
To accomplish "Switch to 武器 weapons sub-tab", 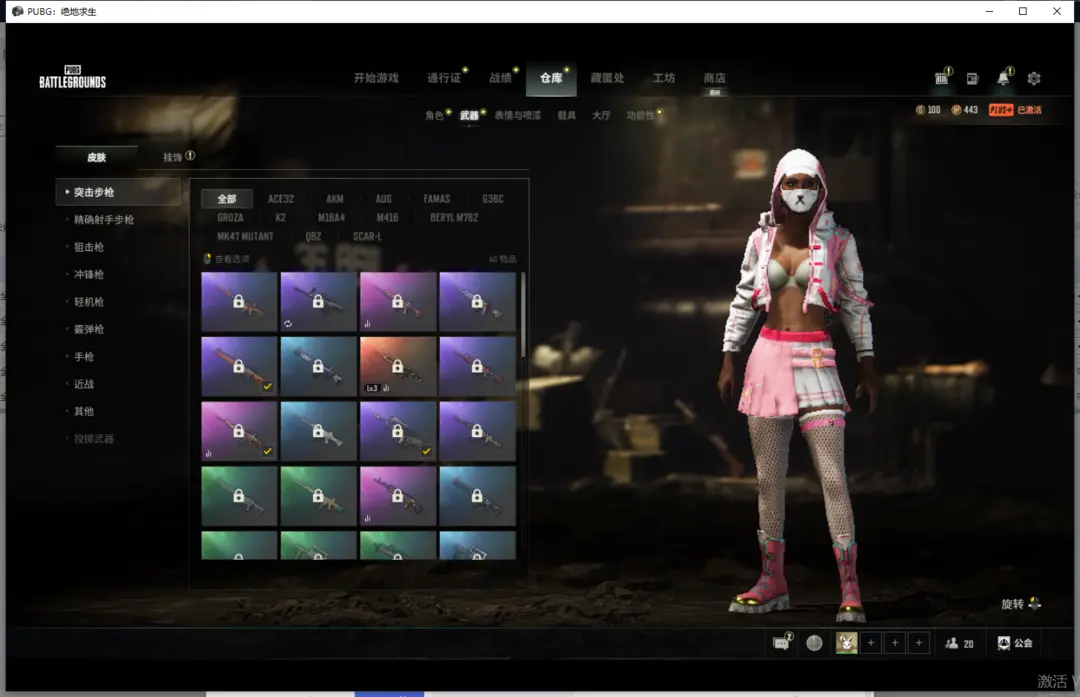I will coord(469,115).
